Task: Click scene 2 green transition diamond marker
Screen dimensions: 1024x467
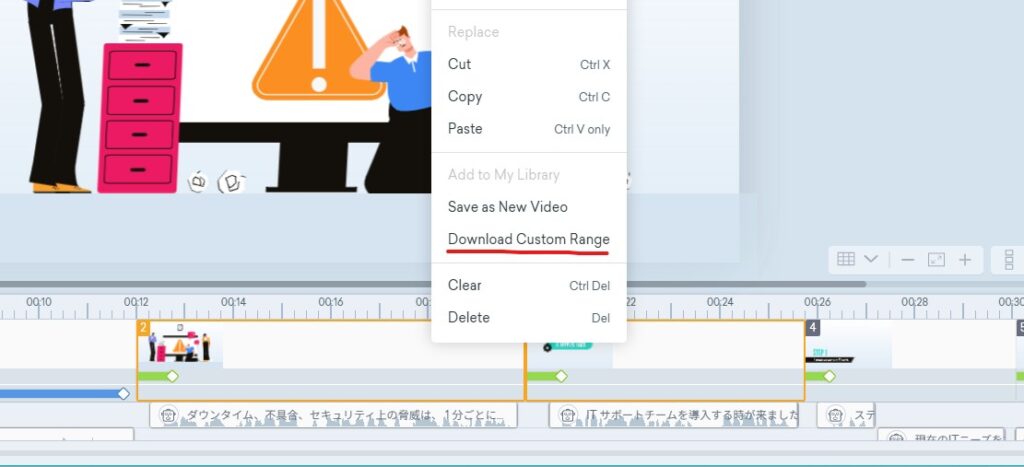Action: (172, 376)
